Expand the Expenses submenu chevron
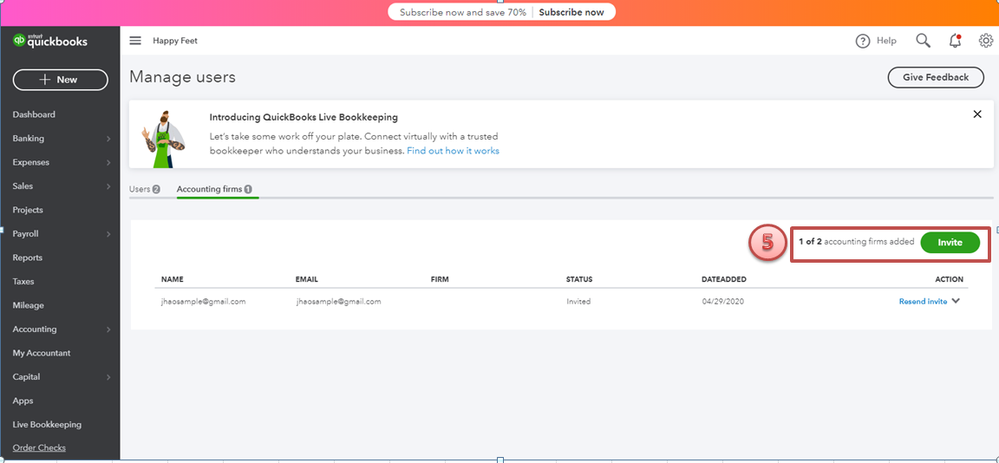 108,162
